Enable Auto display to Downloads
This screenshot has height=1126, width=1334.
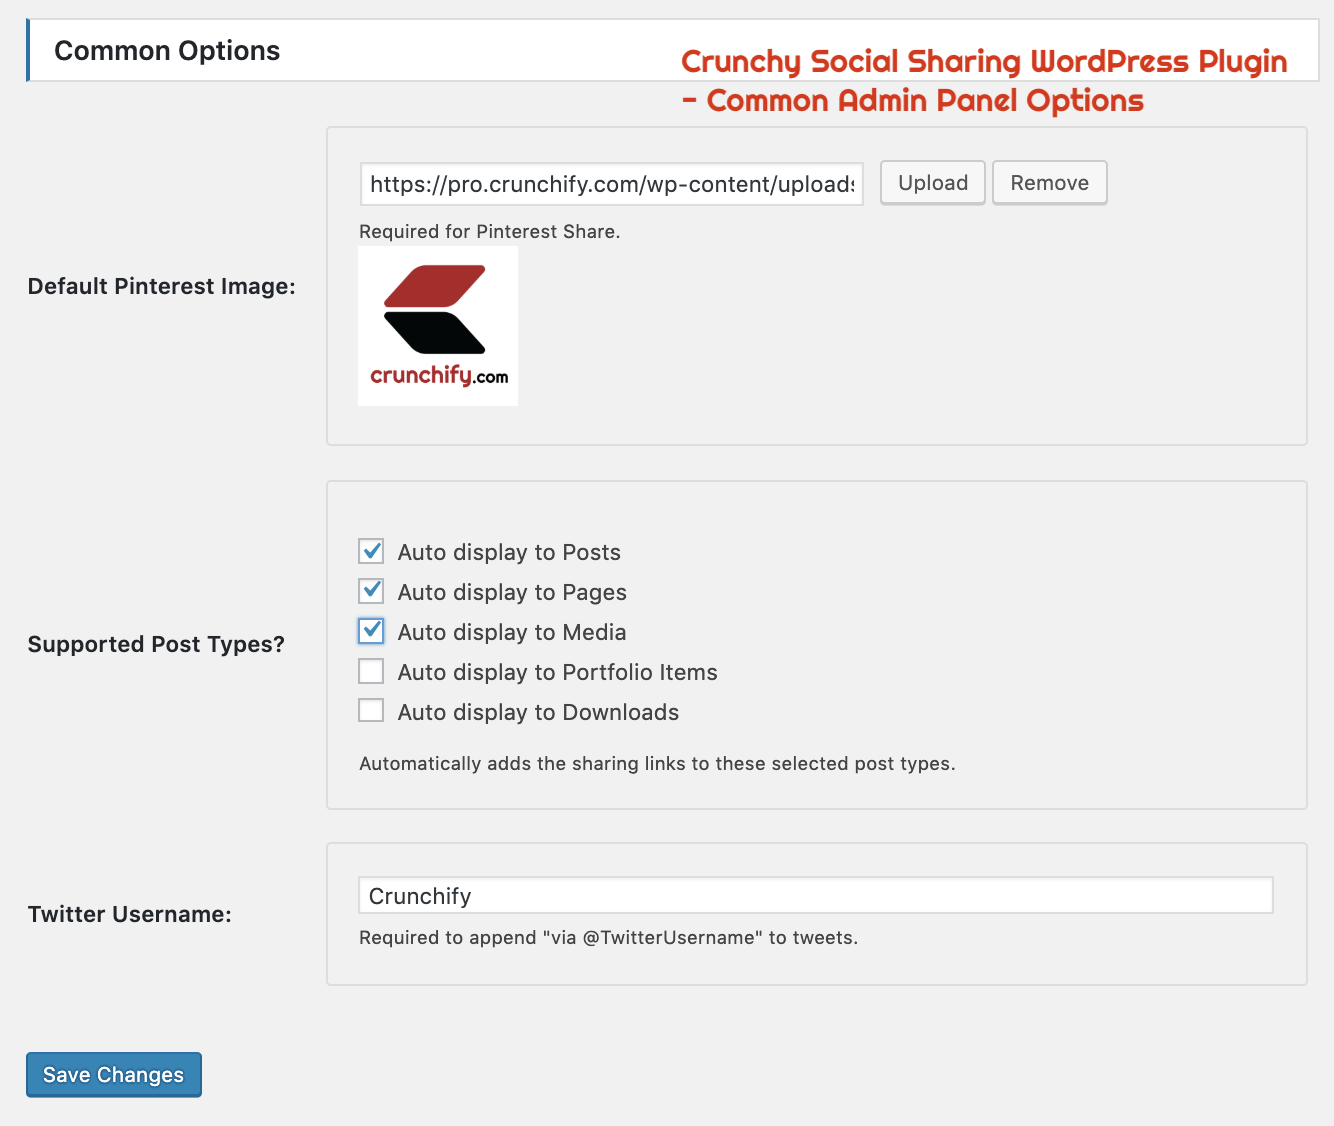(x=371, y=711)
